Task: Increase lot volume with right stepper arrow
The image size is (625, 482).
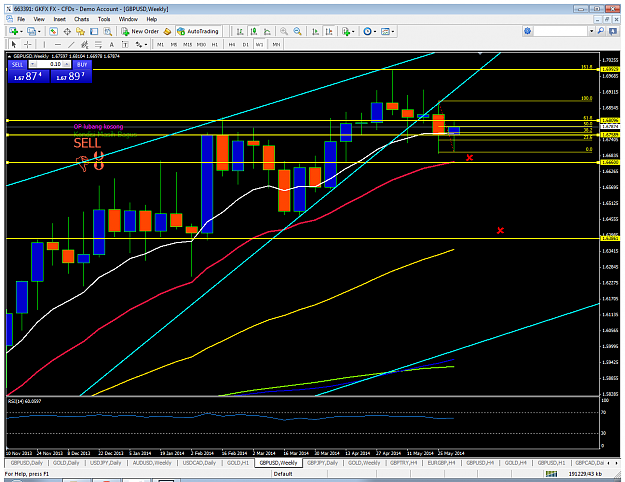Action: (x=67, y=64)
